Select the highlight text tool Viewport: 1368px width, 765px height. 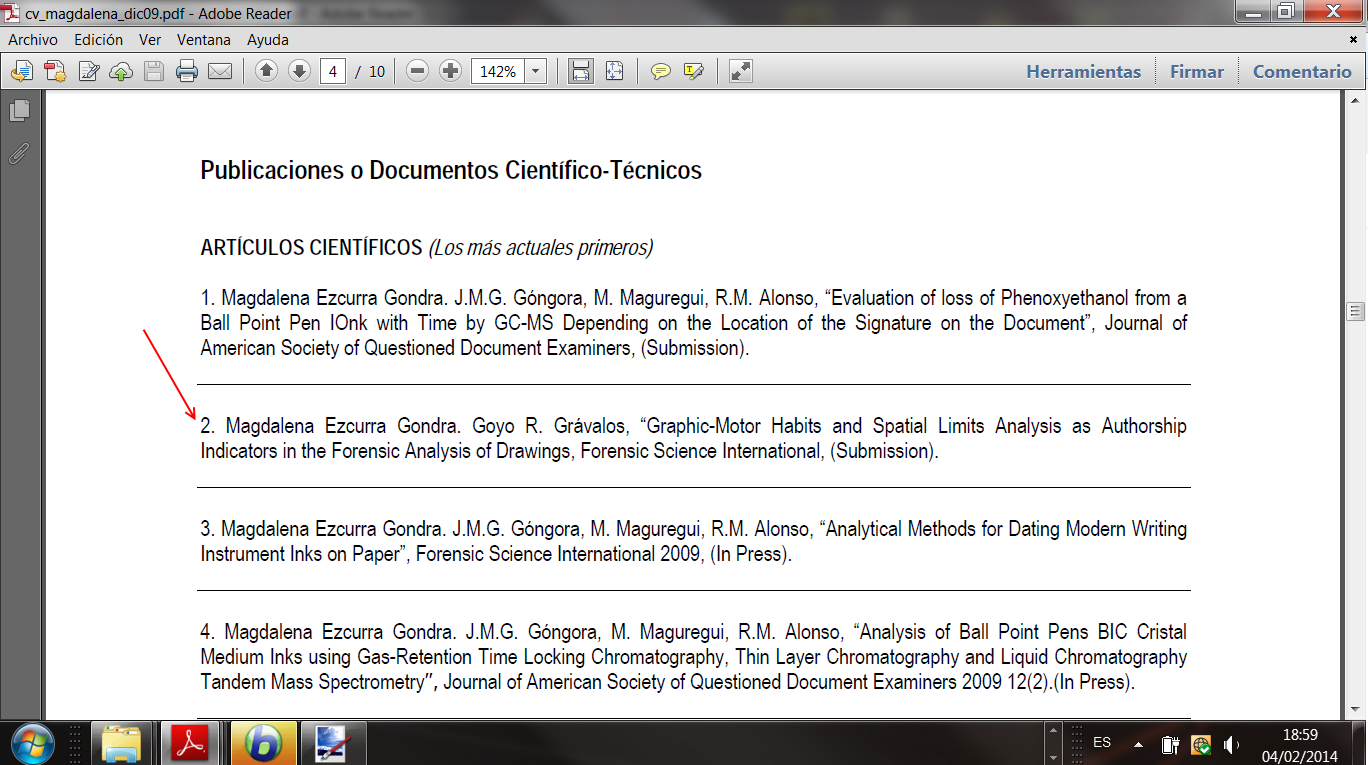pyautogui.click(x=694, y=72)
